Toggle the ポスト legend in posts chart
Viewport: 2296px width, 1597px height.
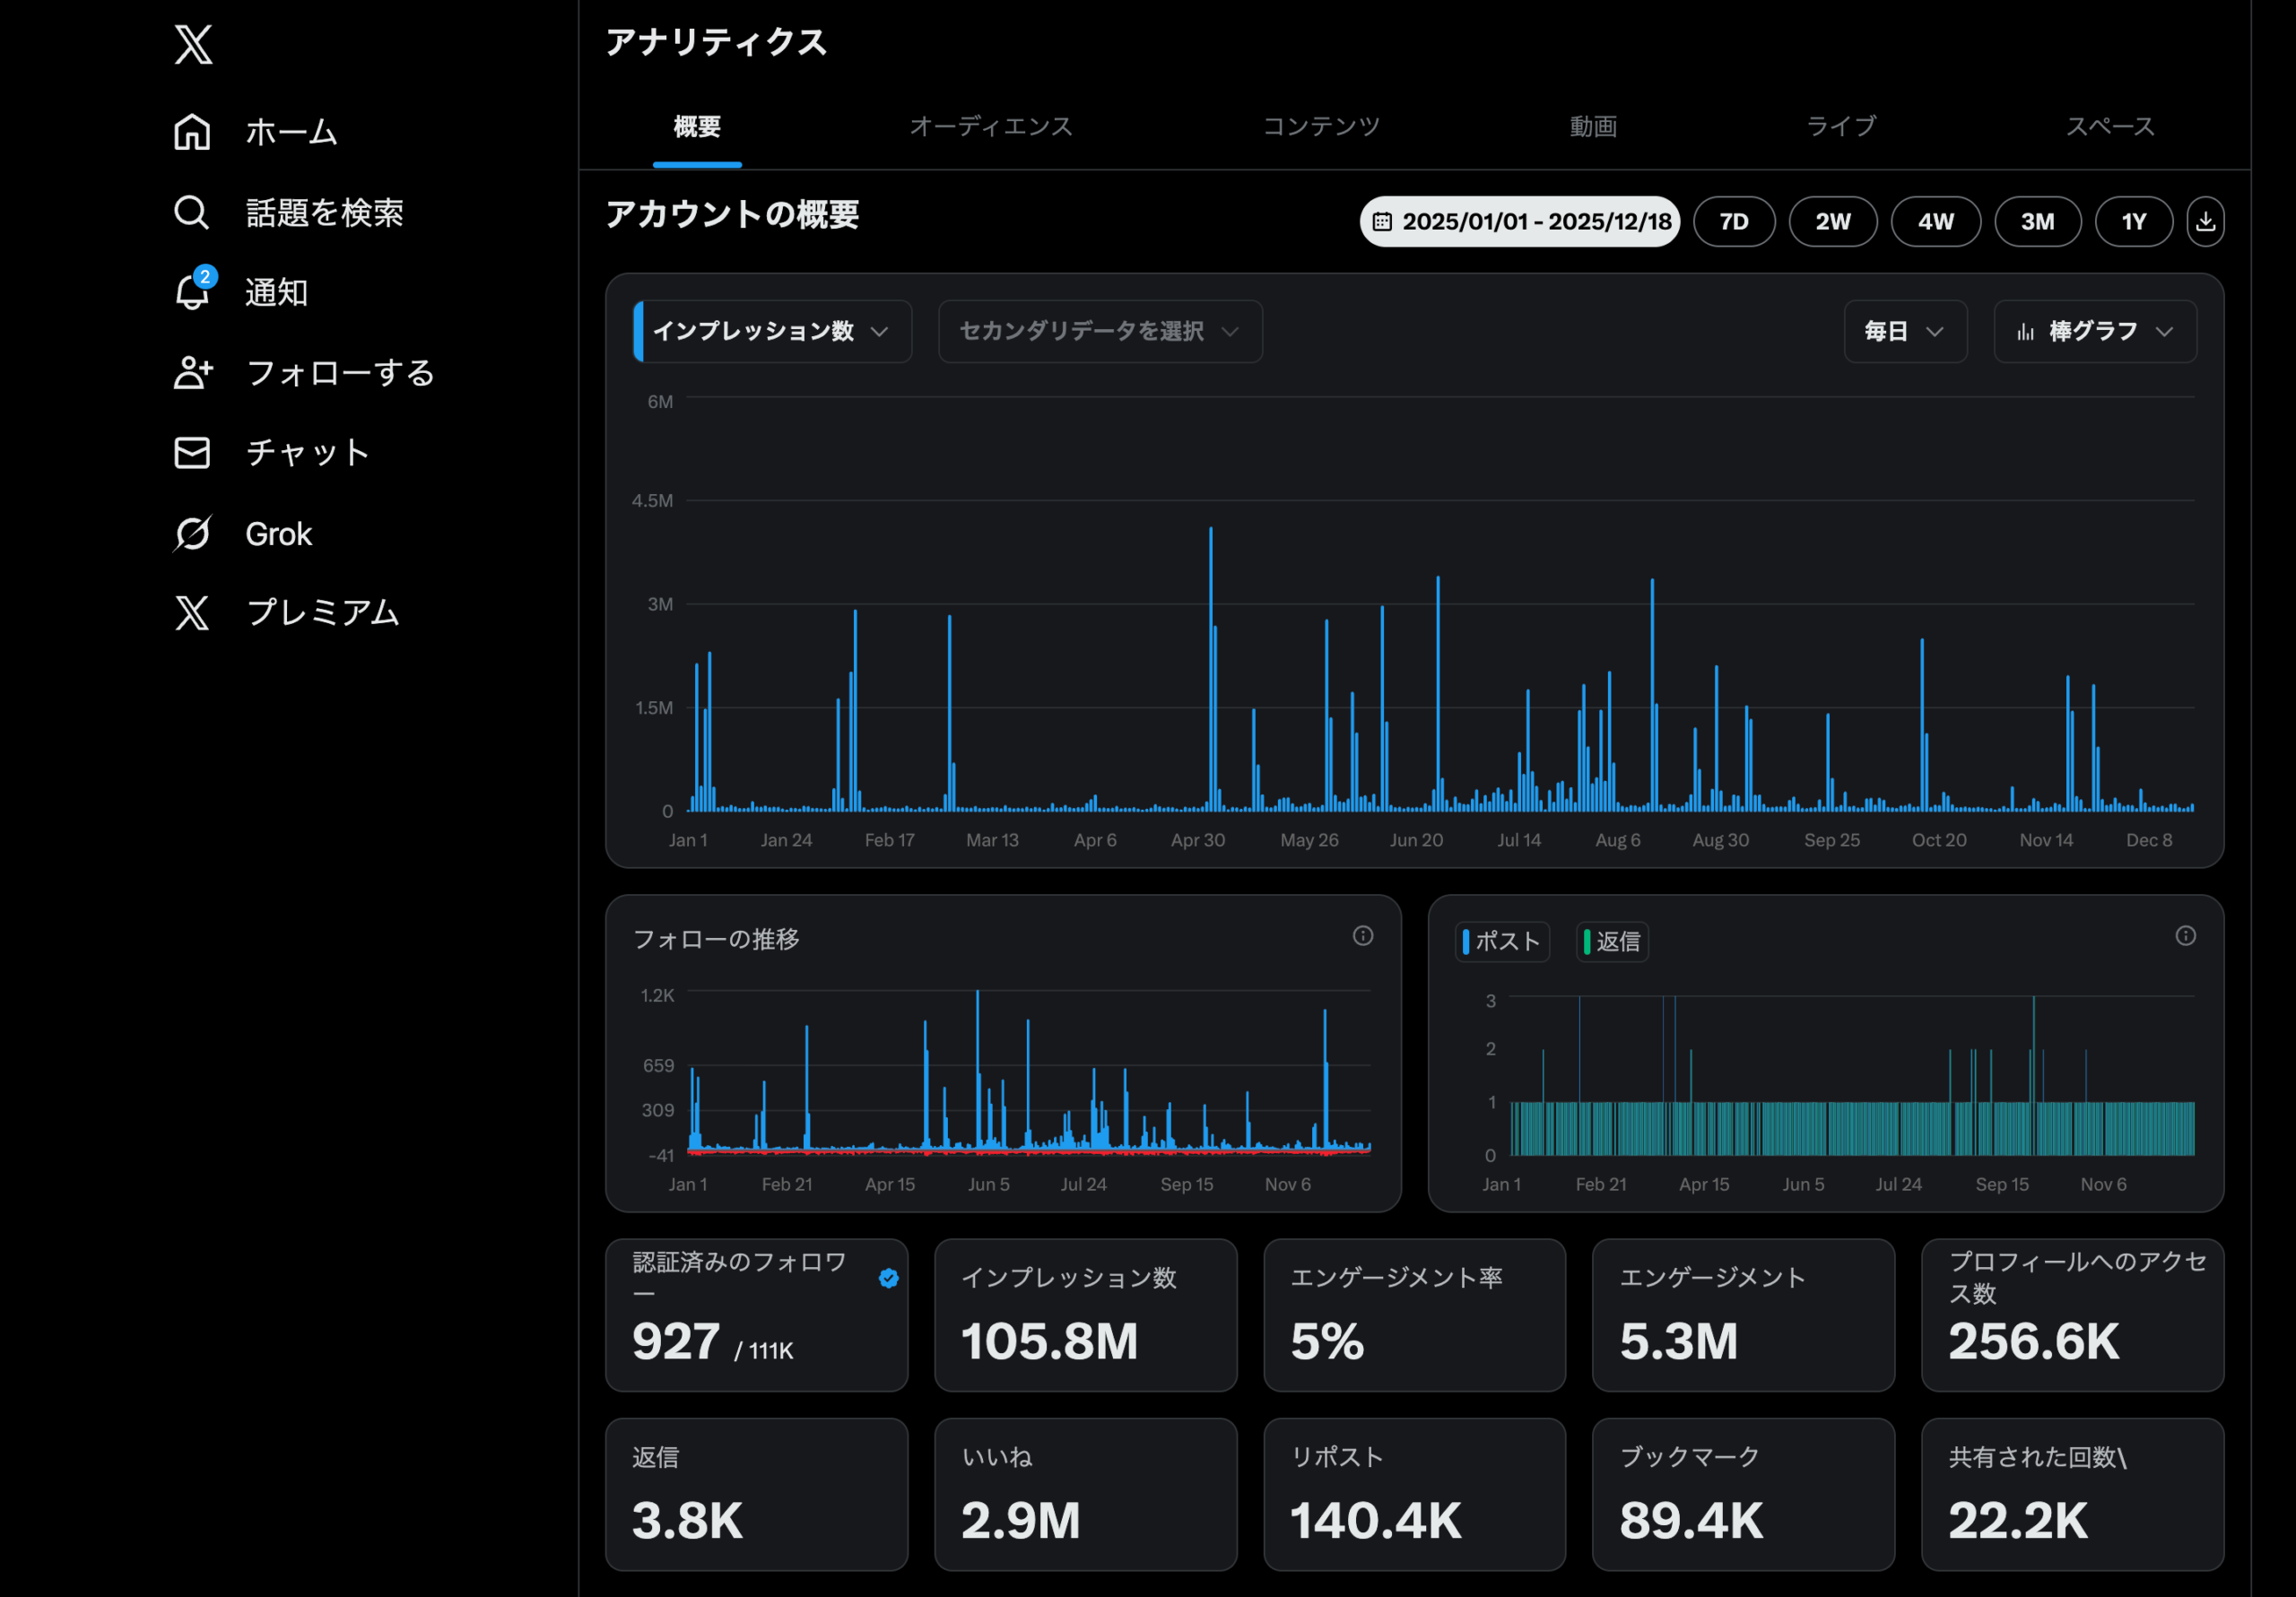click(1501, 941)
